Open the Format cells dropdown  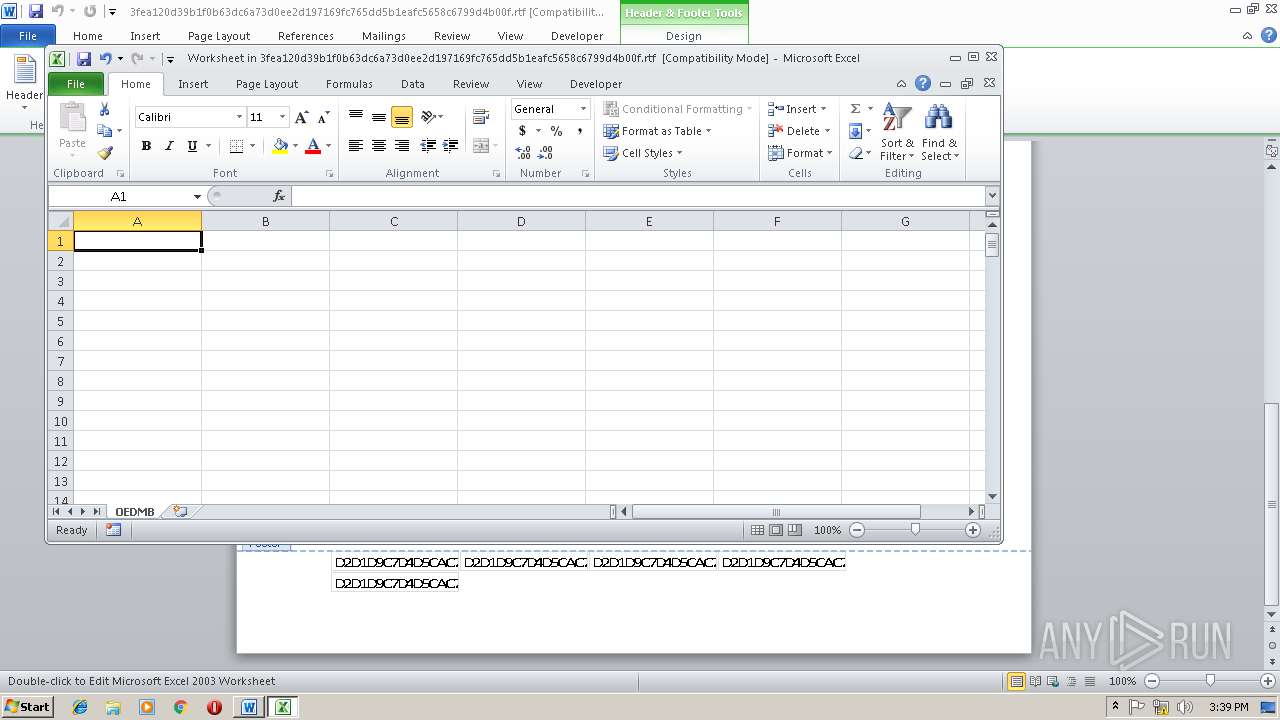point(832,153)
